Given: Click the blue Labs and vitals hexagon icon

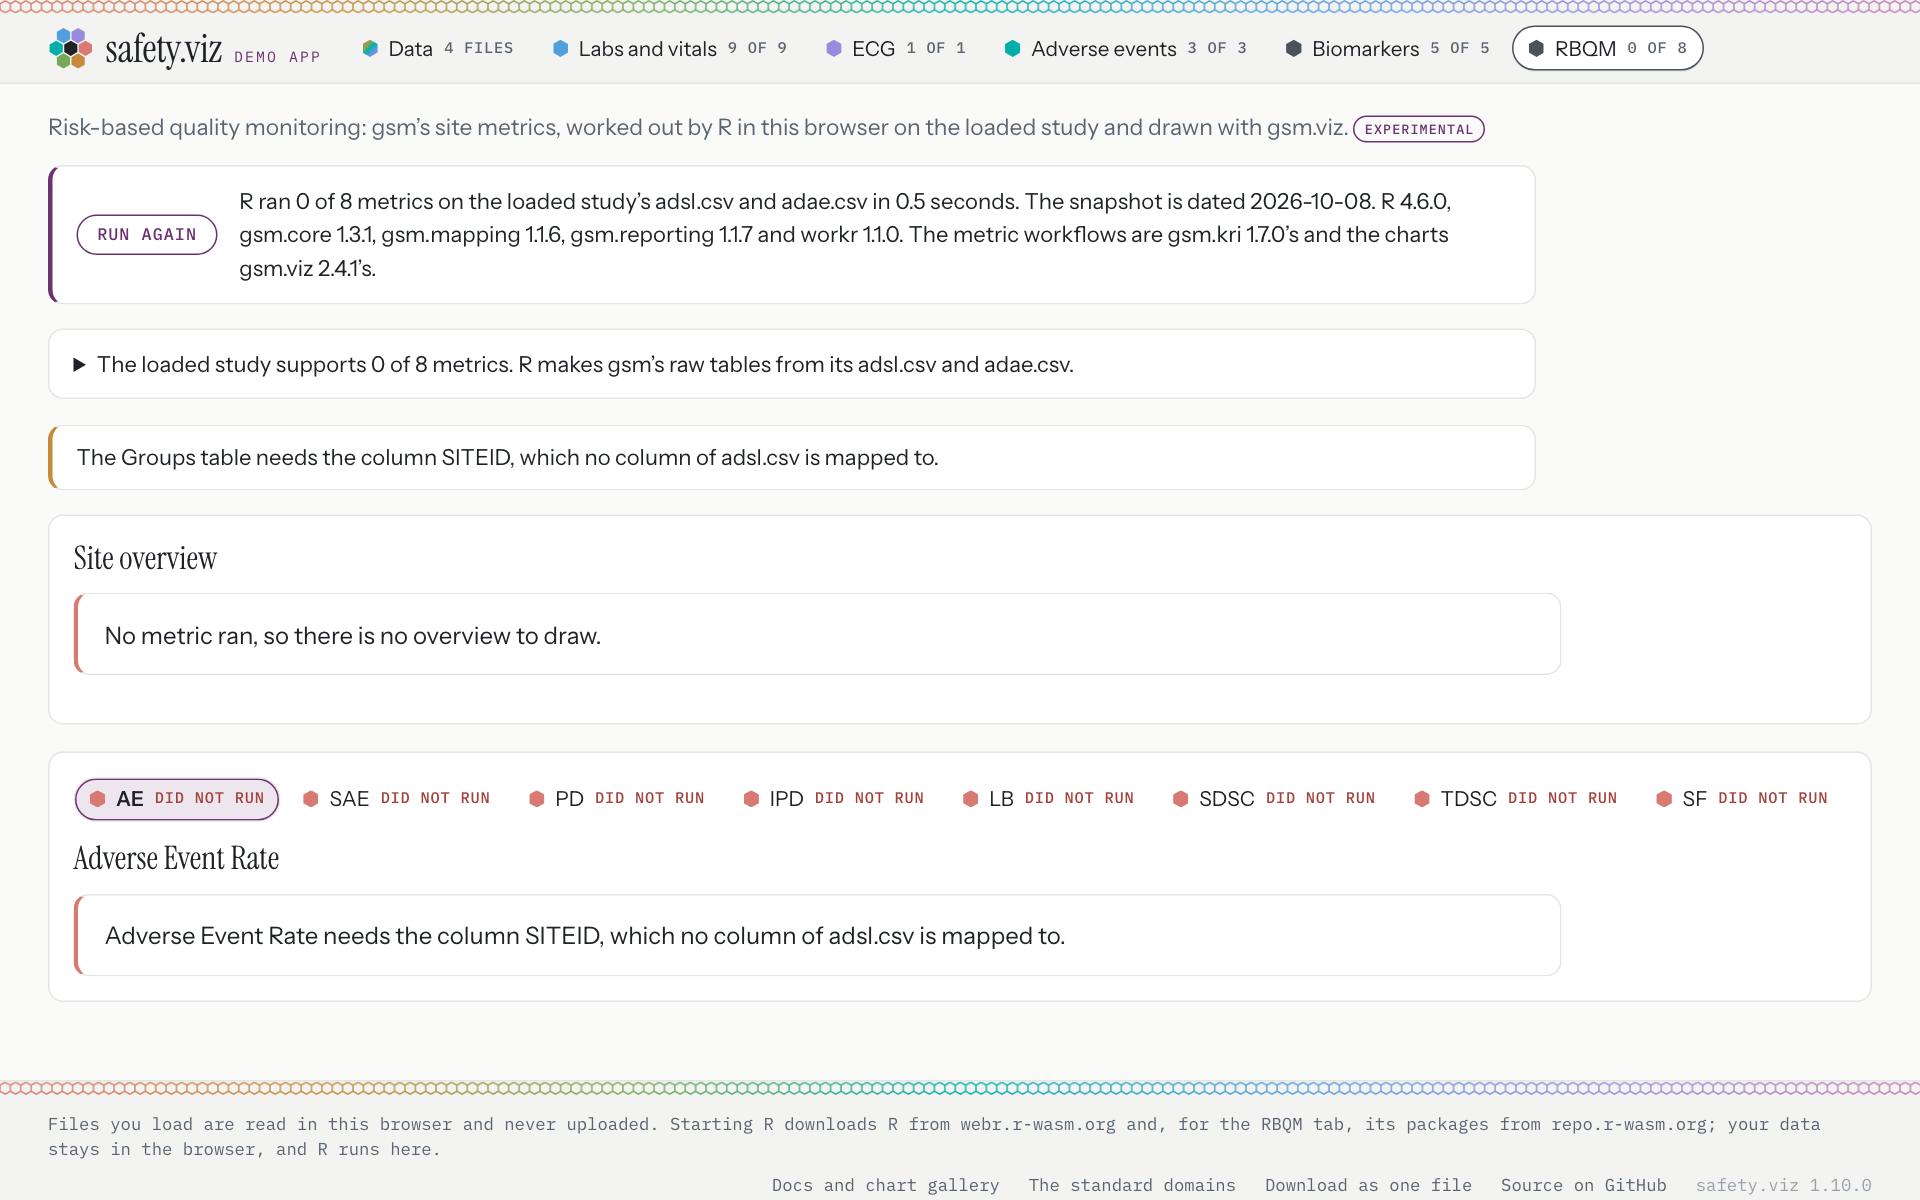Looking at the screenshot, I should pyautogui.click(x=561, y=48).
